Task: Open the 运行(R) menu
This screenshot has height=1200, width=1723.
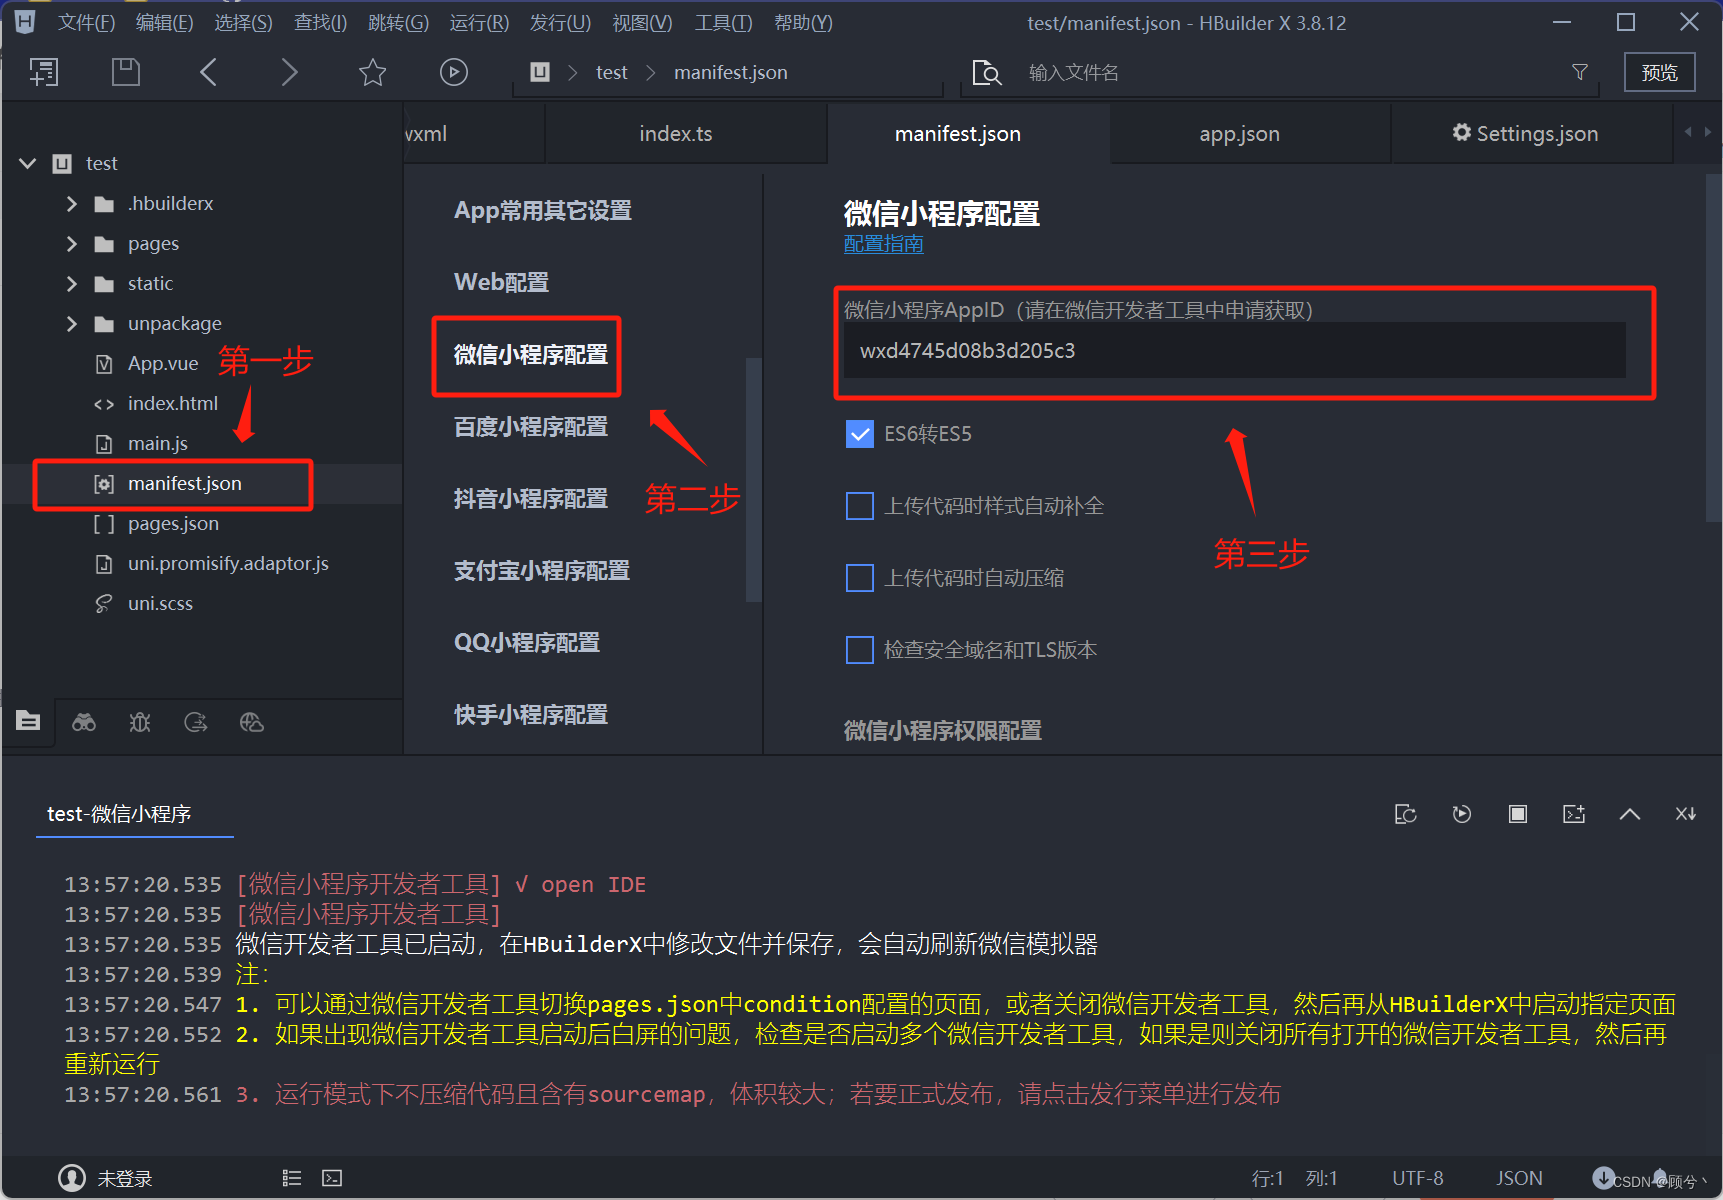Action: [479, 22]
